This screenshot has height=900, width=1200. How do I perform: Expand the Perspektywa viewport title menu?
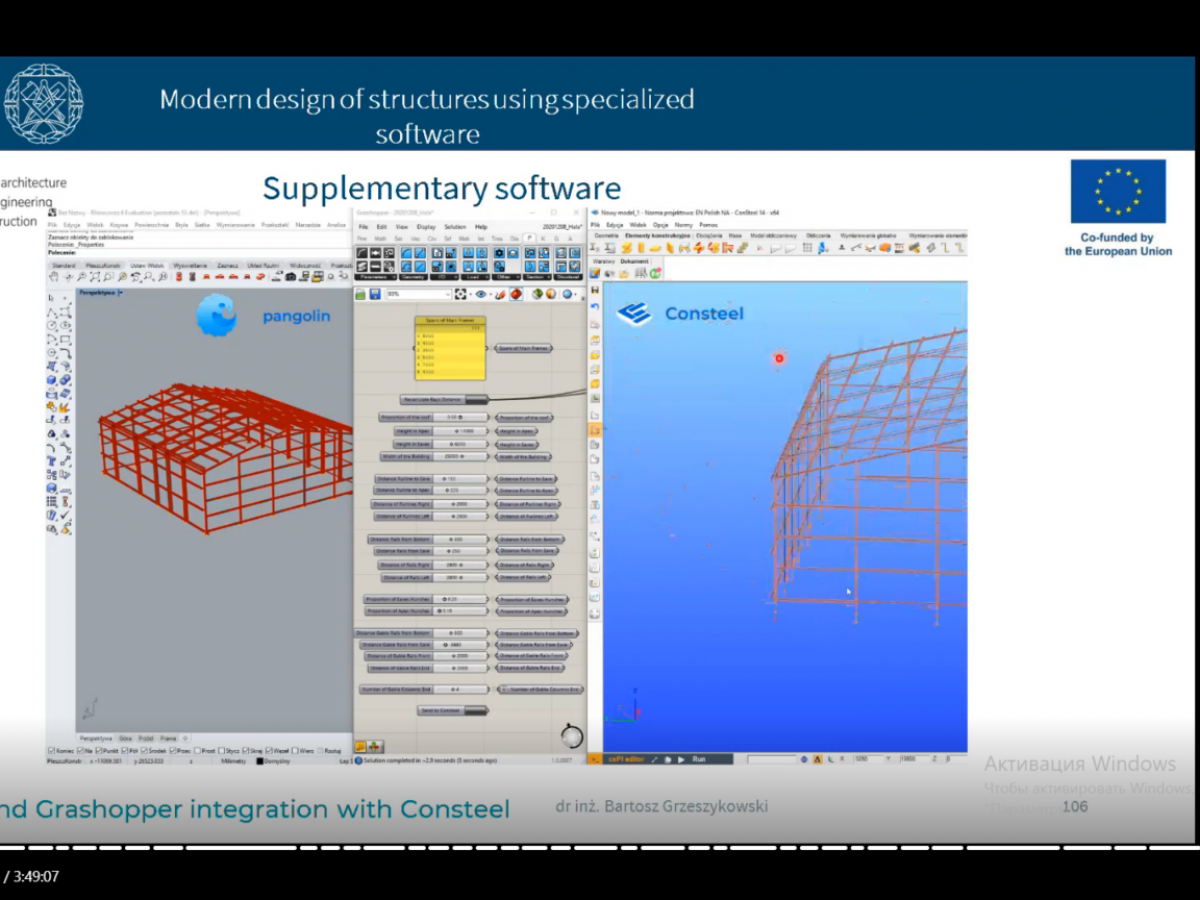[x=121, y=293]
